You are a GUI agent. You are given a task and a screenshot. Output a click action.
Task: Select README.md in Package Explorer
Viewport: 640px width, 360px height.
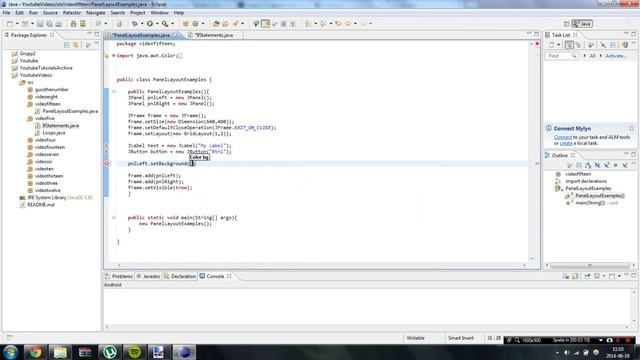click(40, 205)
